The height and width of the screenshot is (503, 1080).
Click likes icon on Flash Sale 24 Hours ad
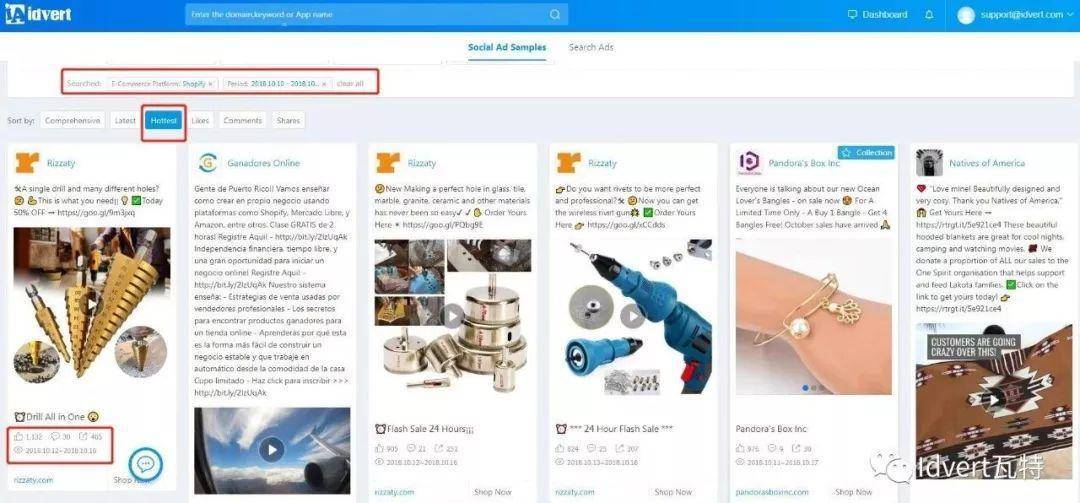click(x=379, y=449)
